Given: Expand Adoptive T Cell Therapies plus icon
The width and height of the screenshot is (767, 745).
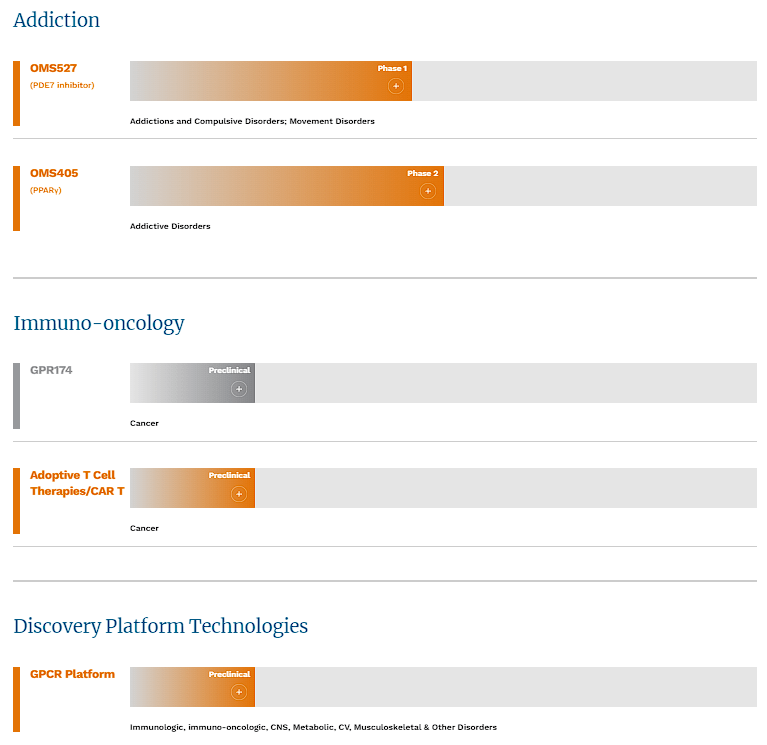Looking at the screenshot, I should click(239, 494).
